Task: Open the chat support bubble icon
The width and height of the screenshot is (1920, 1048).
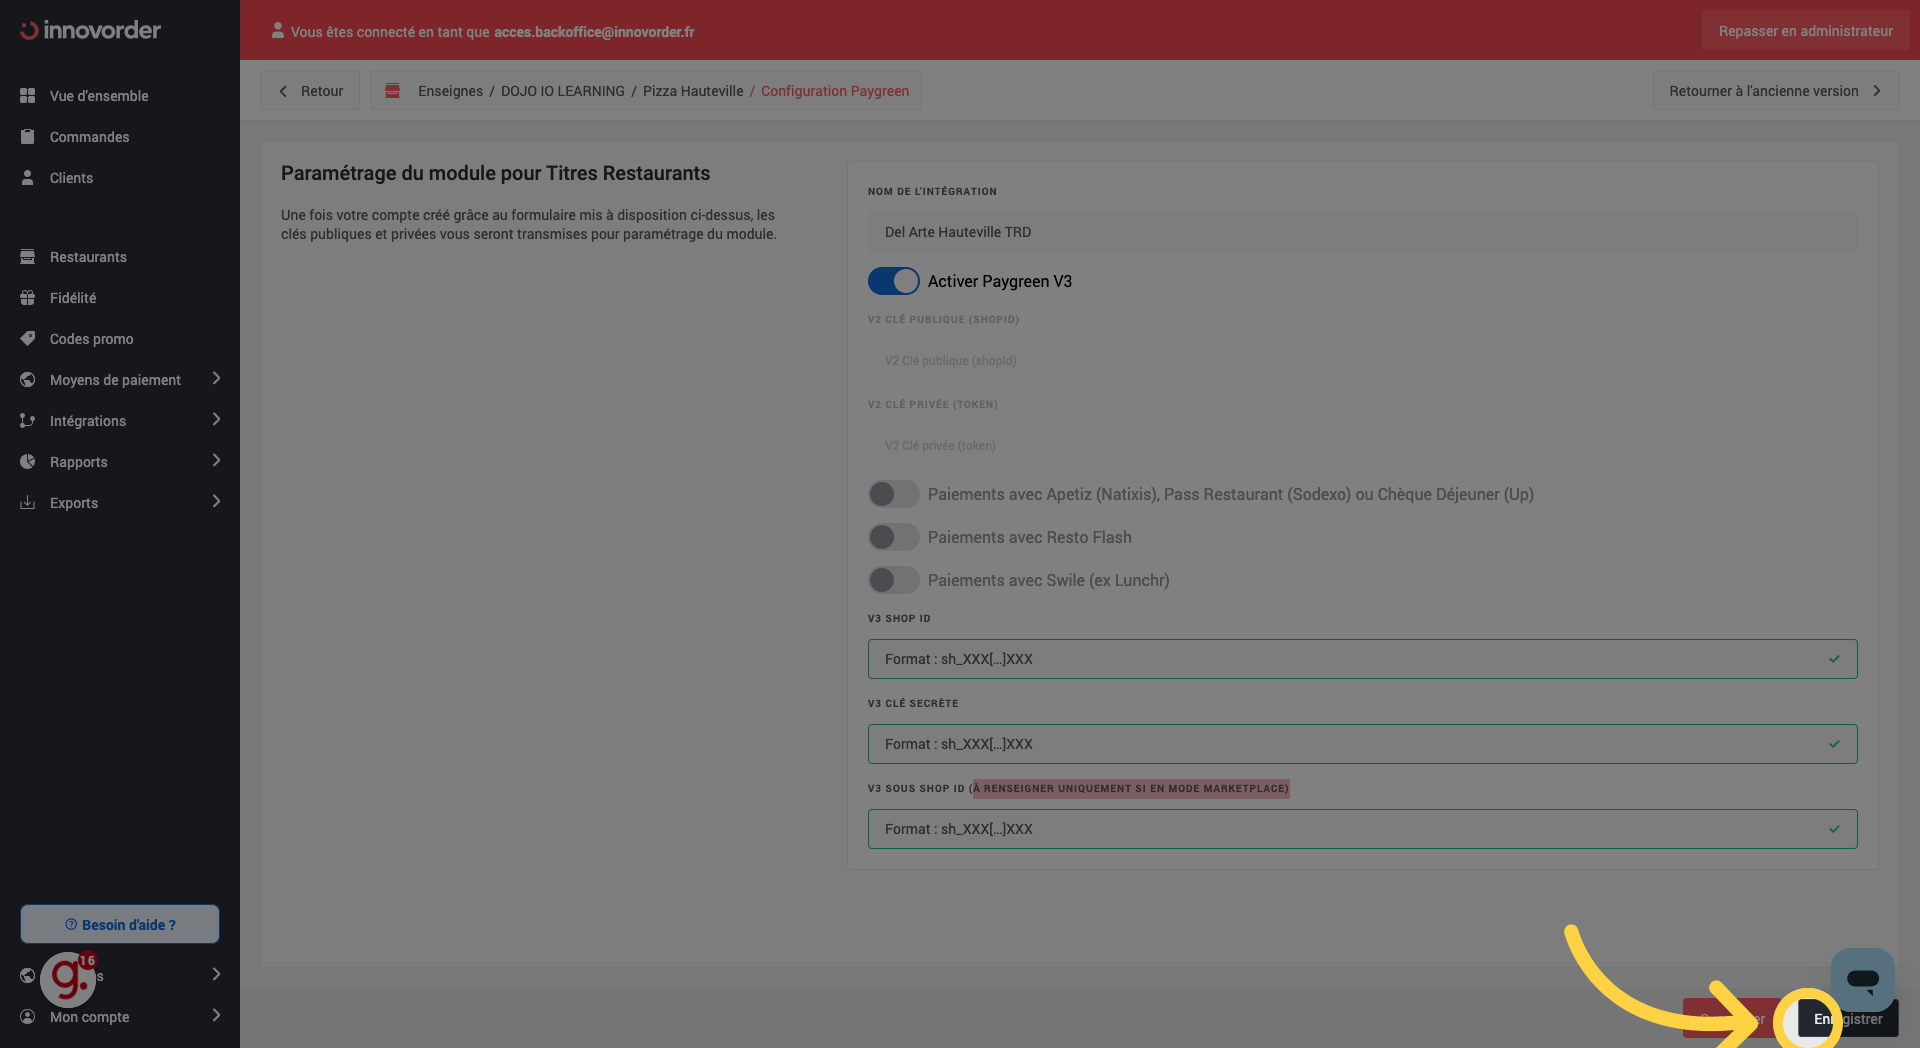Action: pyautogui.click(x=1862, y=980)
